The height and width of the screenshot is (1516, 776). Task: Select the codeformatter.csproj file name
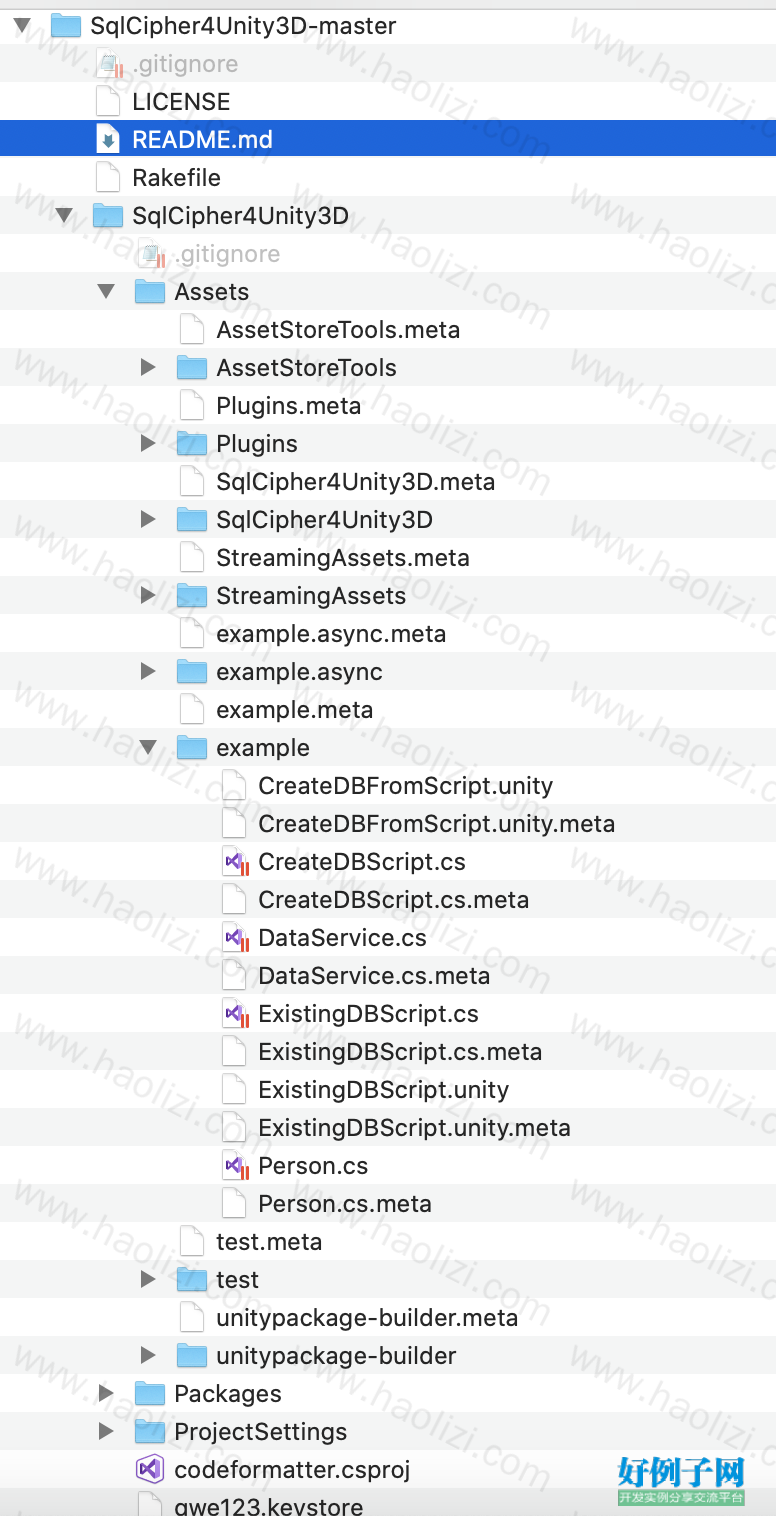click(292, 1470)
